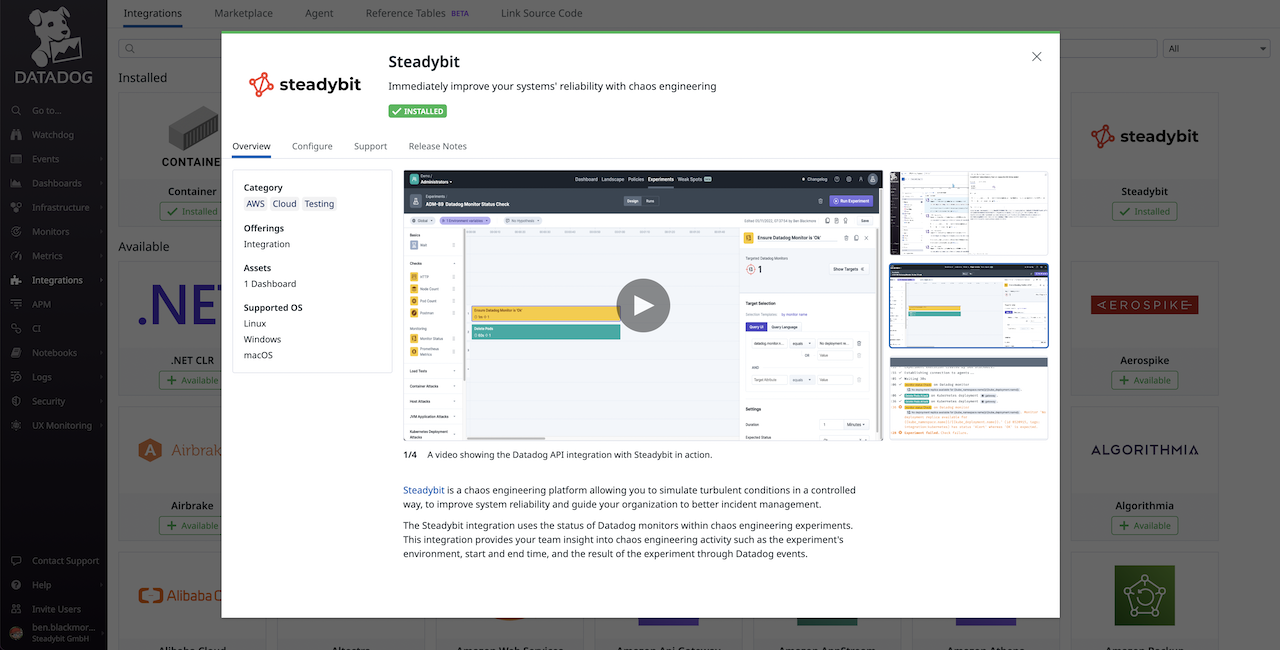This screenshot has height=650, width=1280.
Task: Click the Aerospike logo tile
Action: (1144, 305)
